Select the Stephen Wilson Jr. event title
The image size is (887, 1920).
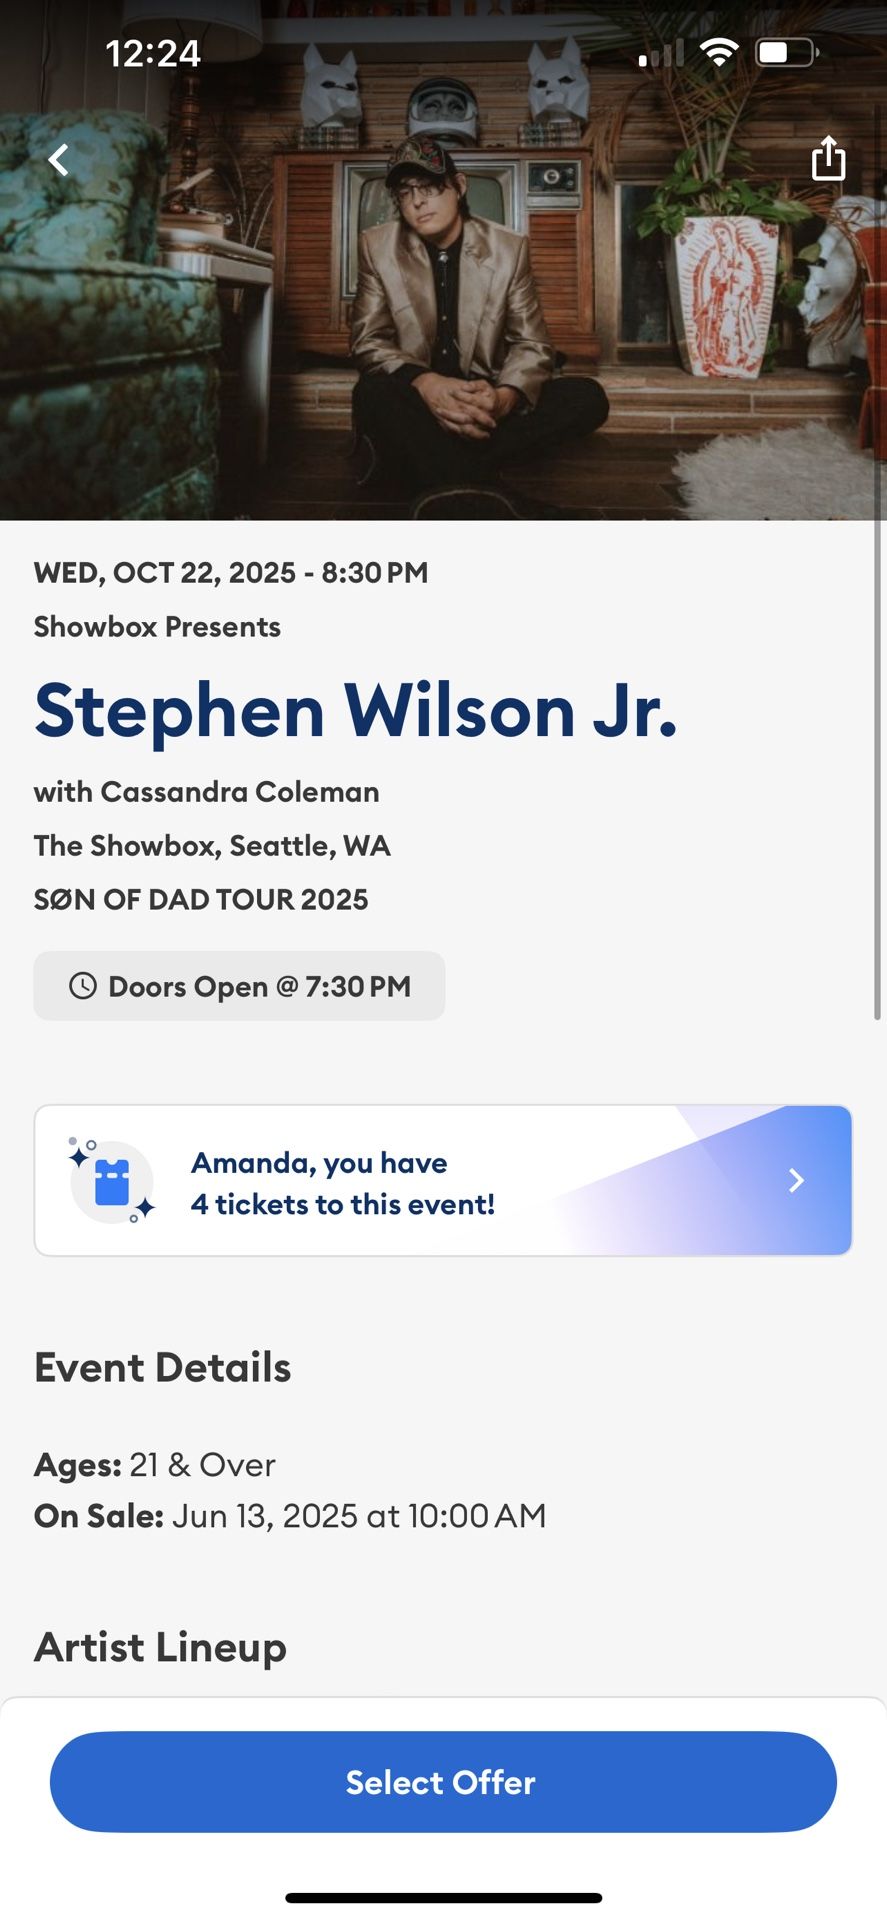coord(357,711)
